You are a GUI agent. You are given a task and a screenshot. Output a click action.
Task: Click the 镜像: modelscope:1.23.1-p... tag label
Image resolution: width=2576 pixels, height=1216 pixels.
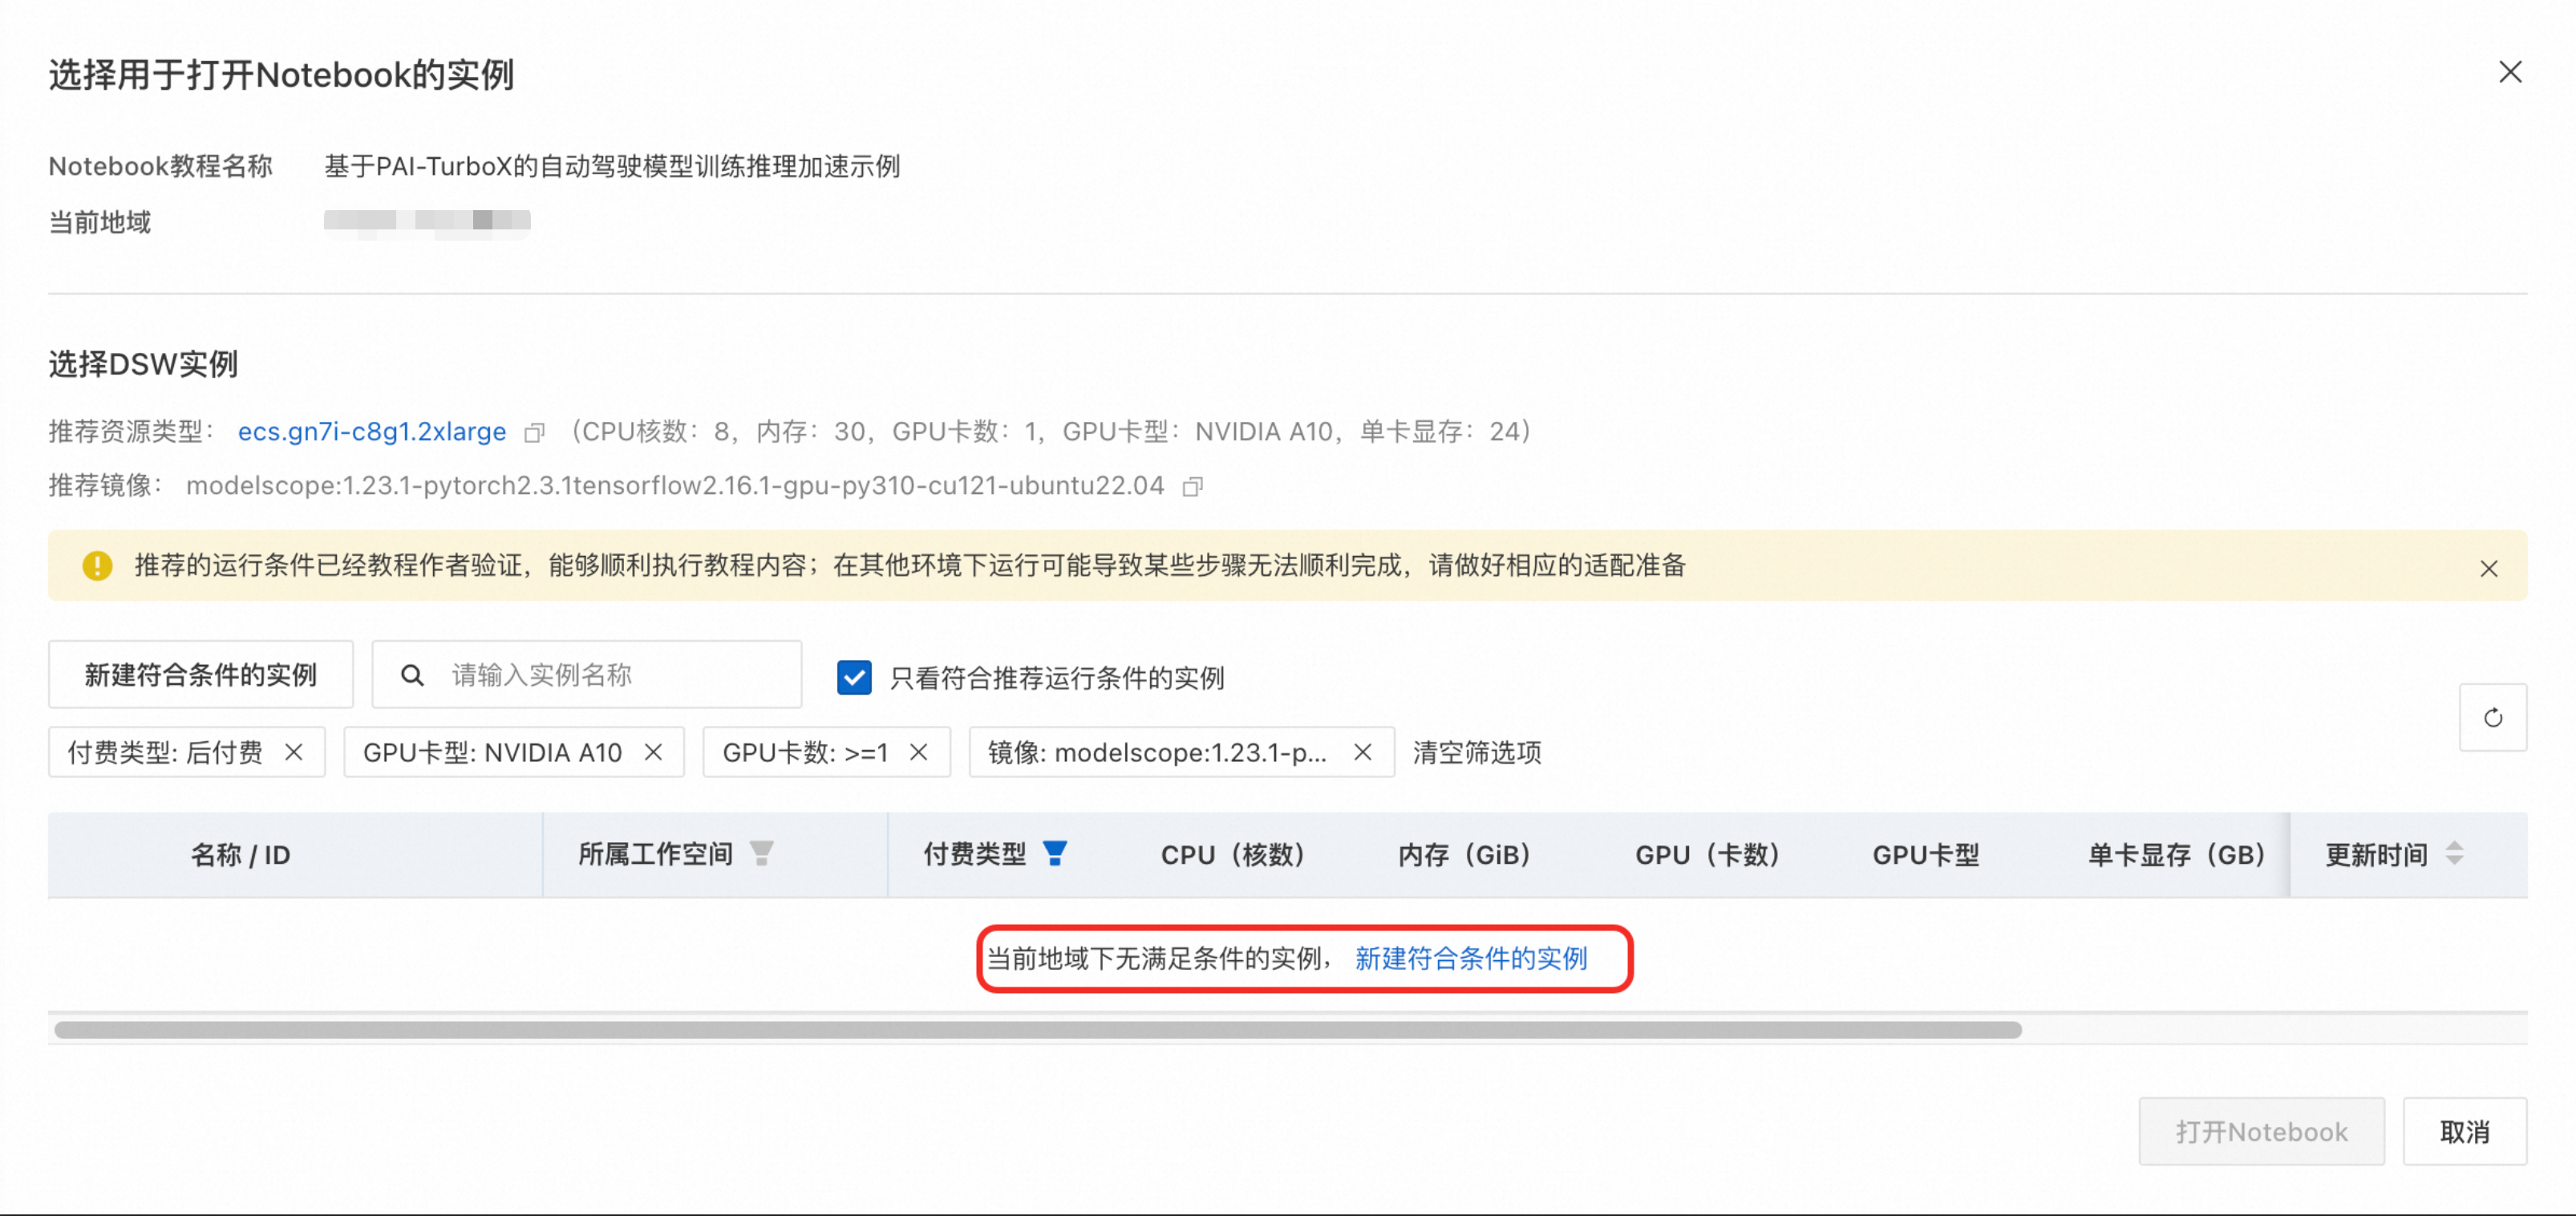point(1157,752)
